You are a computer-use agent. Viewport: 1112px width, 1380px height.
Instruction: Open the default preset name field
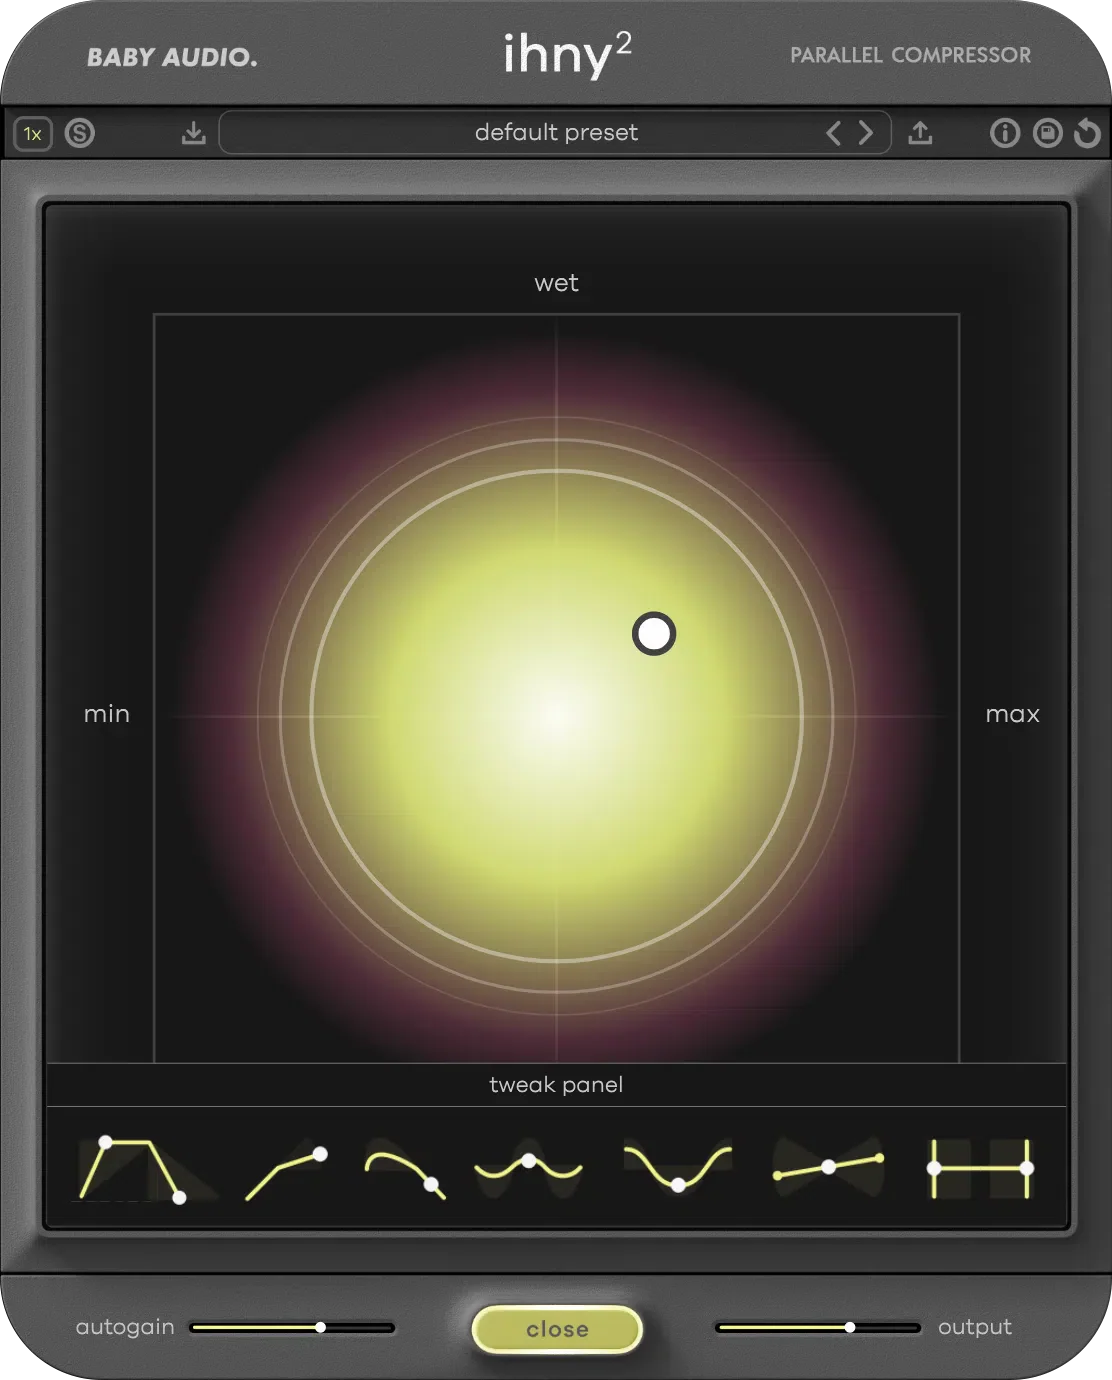(x=556, y=133)
